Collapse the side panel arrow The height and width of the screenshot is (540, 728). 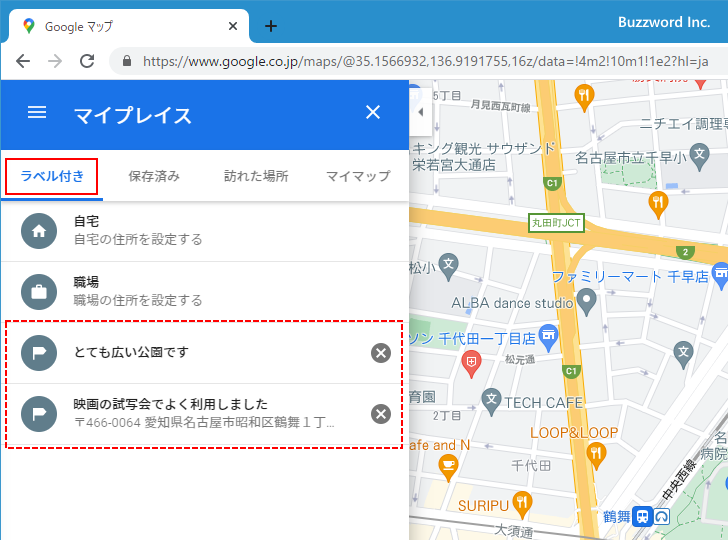pos(420,113)
